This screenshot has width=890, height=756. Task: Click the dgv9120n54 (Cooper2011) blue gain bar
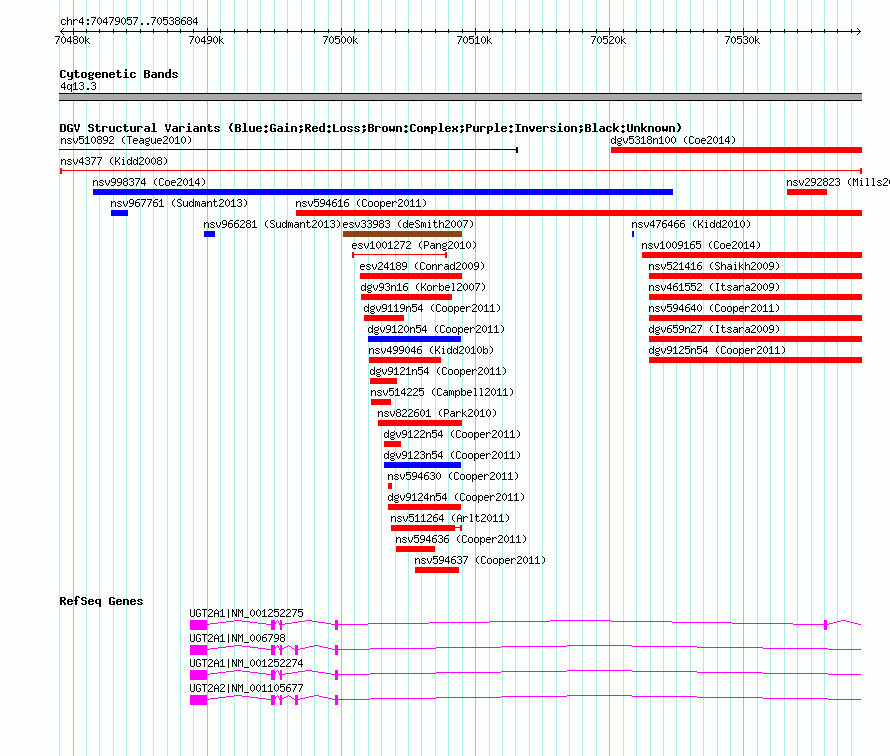[x=400, y=339]
